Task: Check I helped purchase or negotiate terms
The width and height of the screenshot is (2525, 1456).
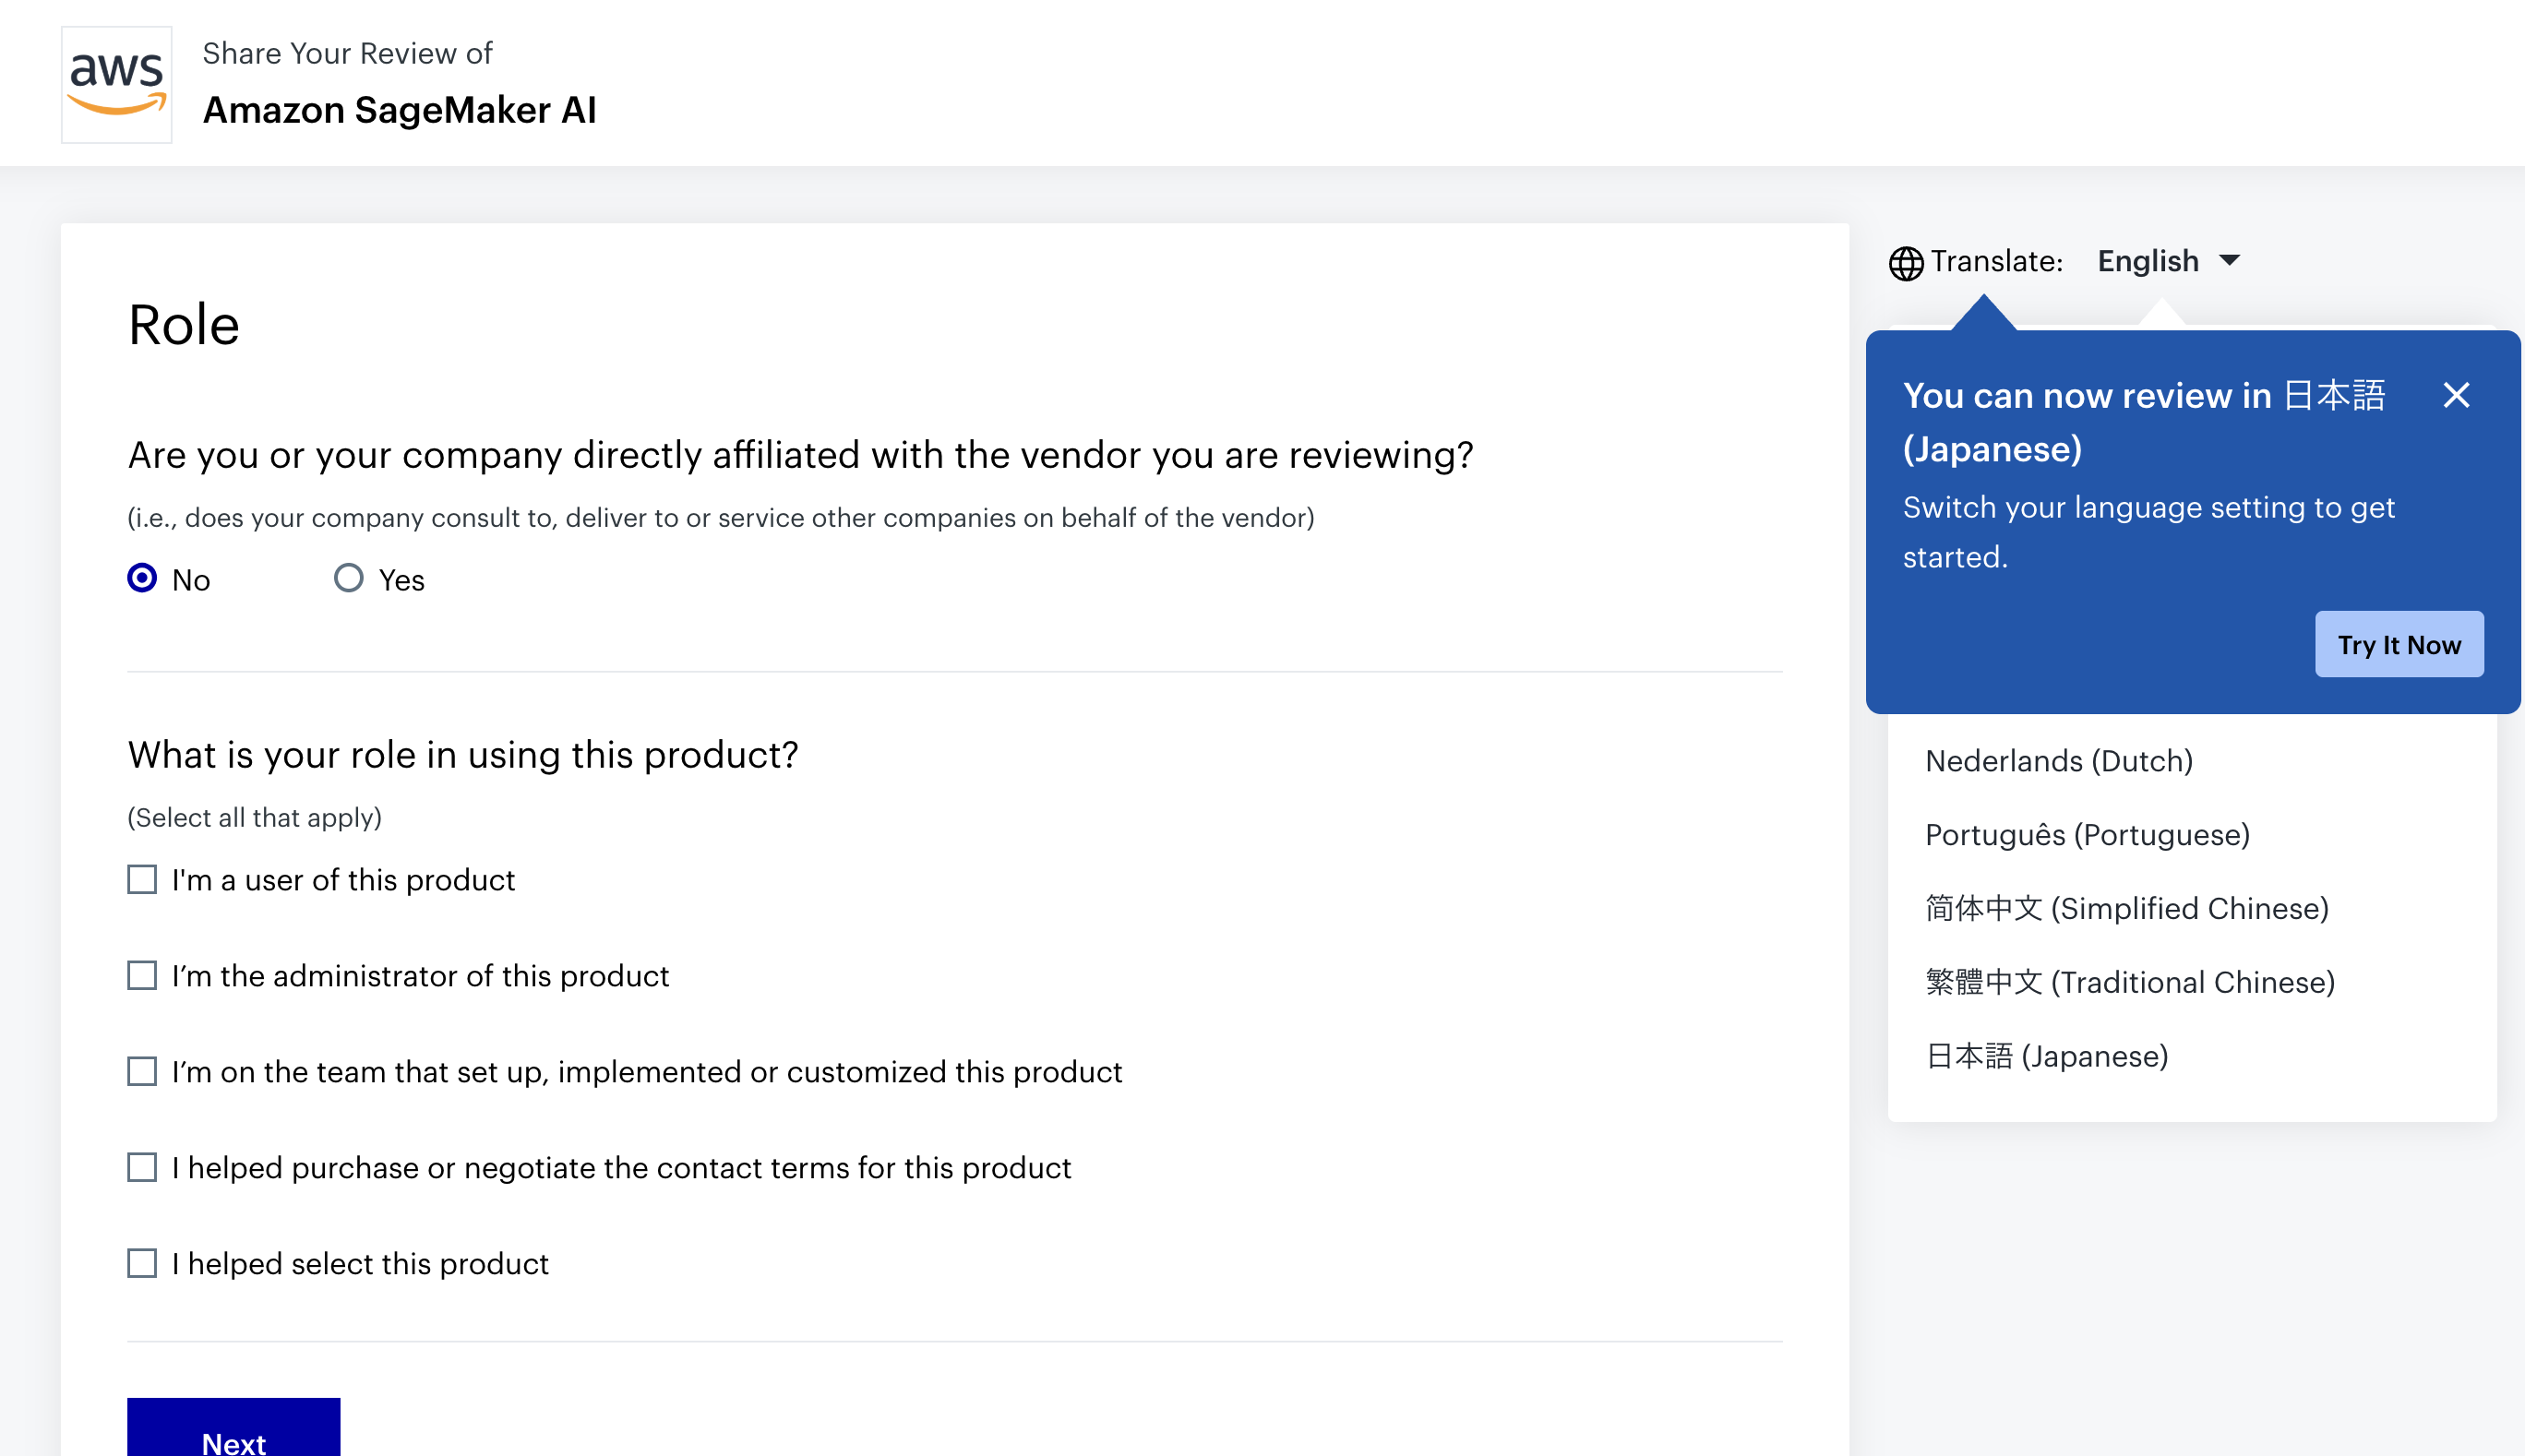Action: (142, 1167)
